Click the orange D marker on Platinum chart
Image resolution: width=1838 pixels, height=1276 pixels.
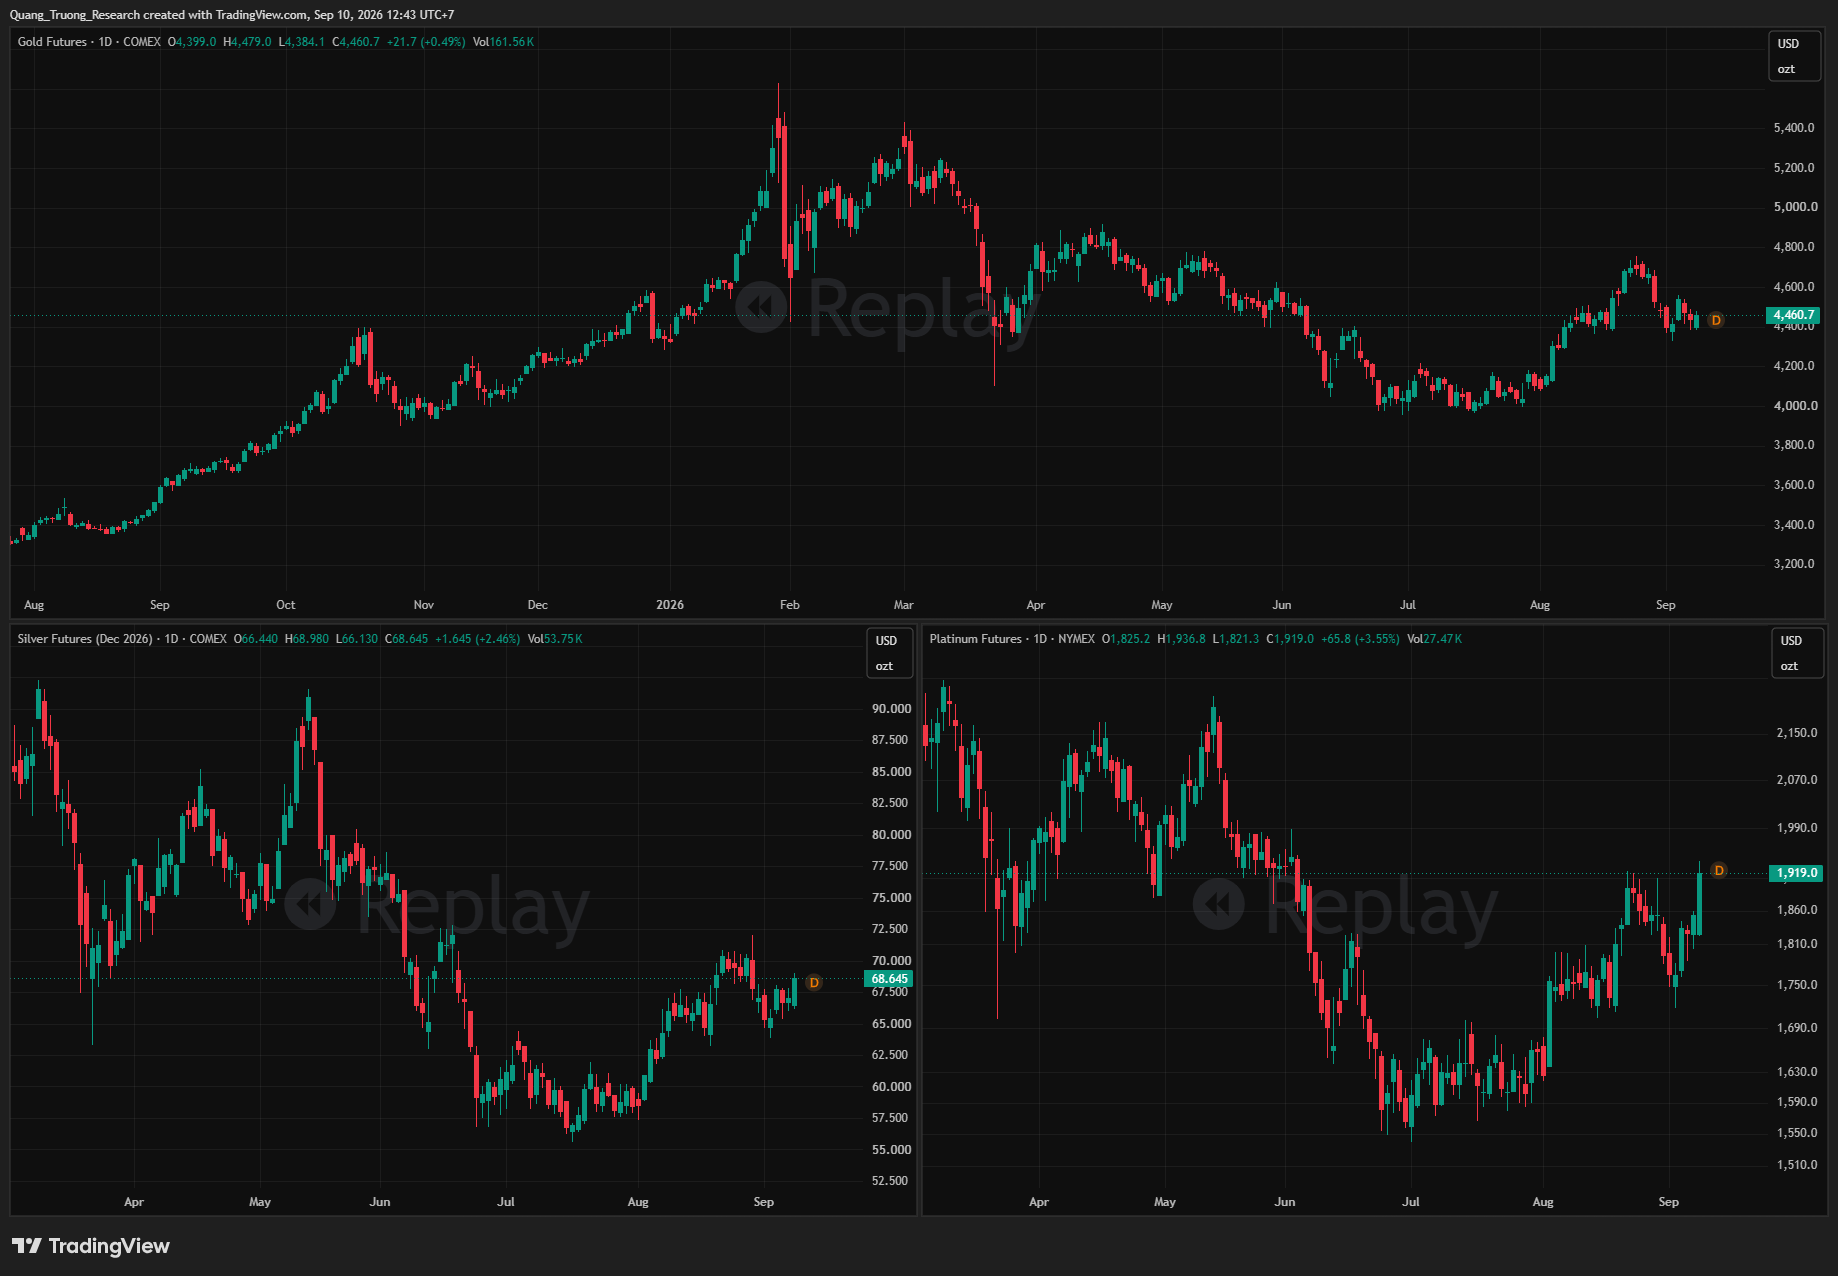[1719, 870]
